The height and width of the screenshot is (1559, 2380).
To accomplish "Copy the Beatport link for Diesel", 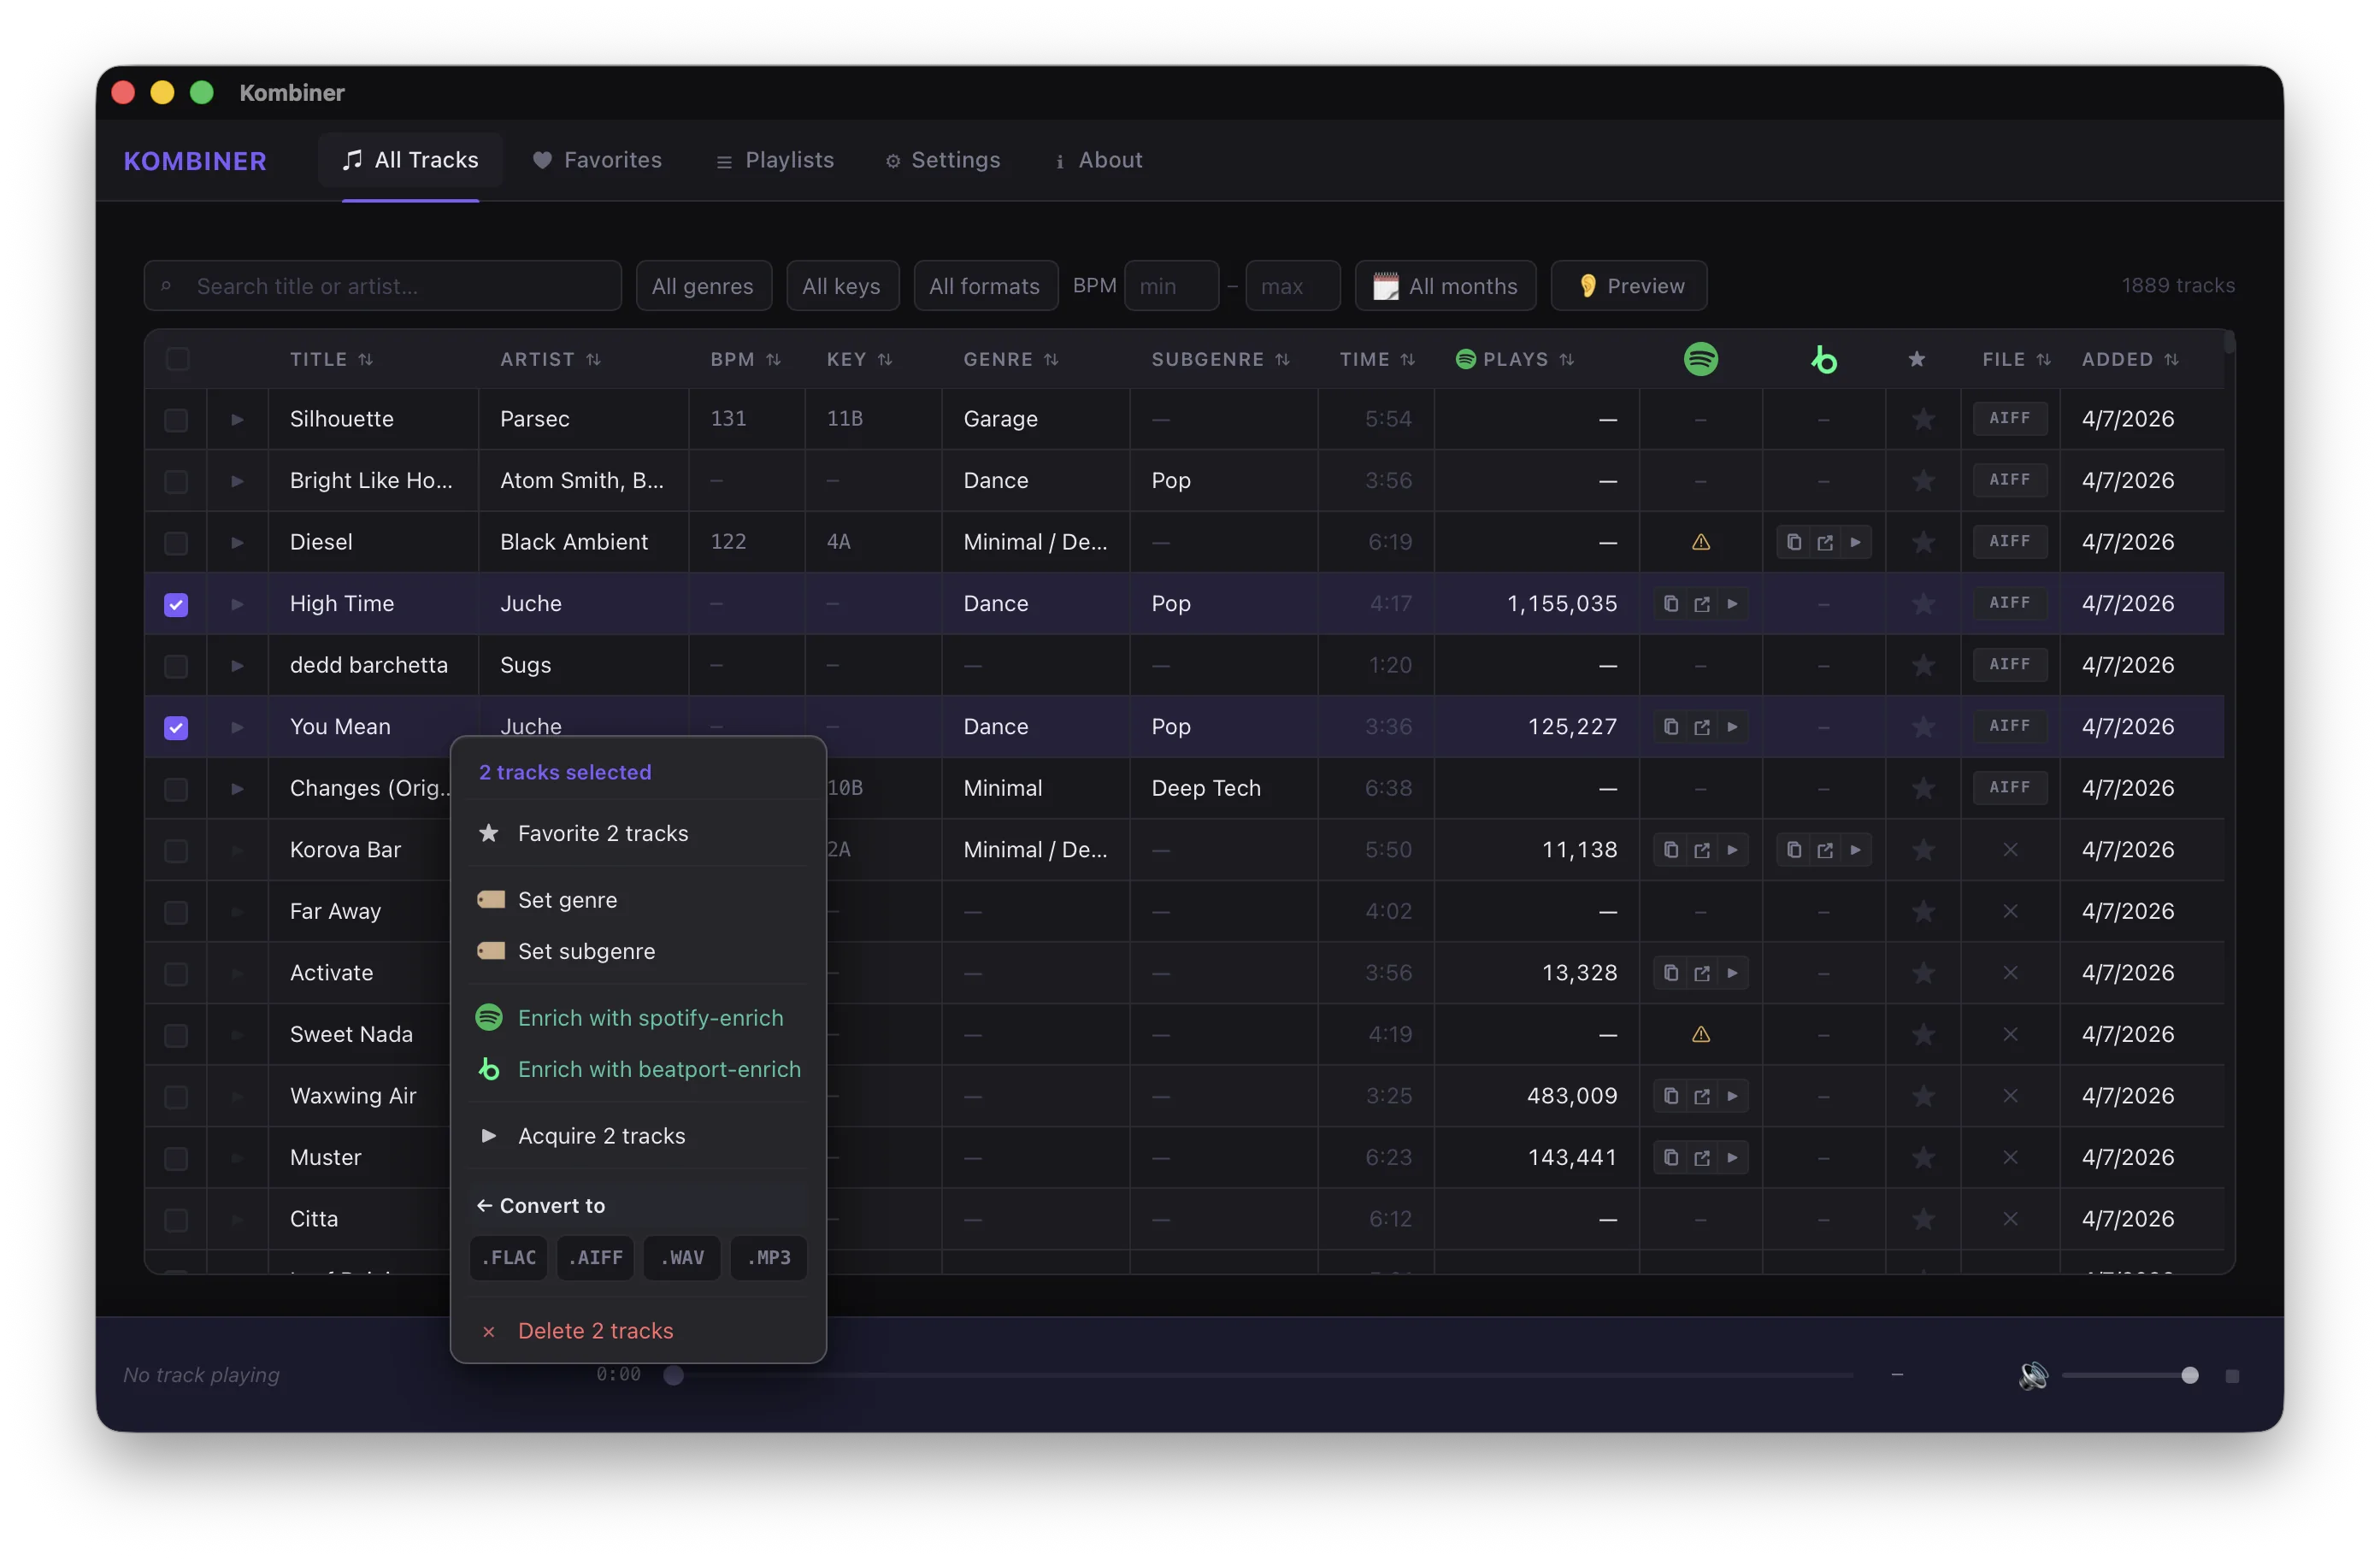I will pos(1793,542).
